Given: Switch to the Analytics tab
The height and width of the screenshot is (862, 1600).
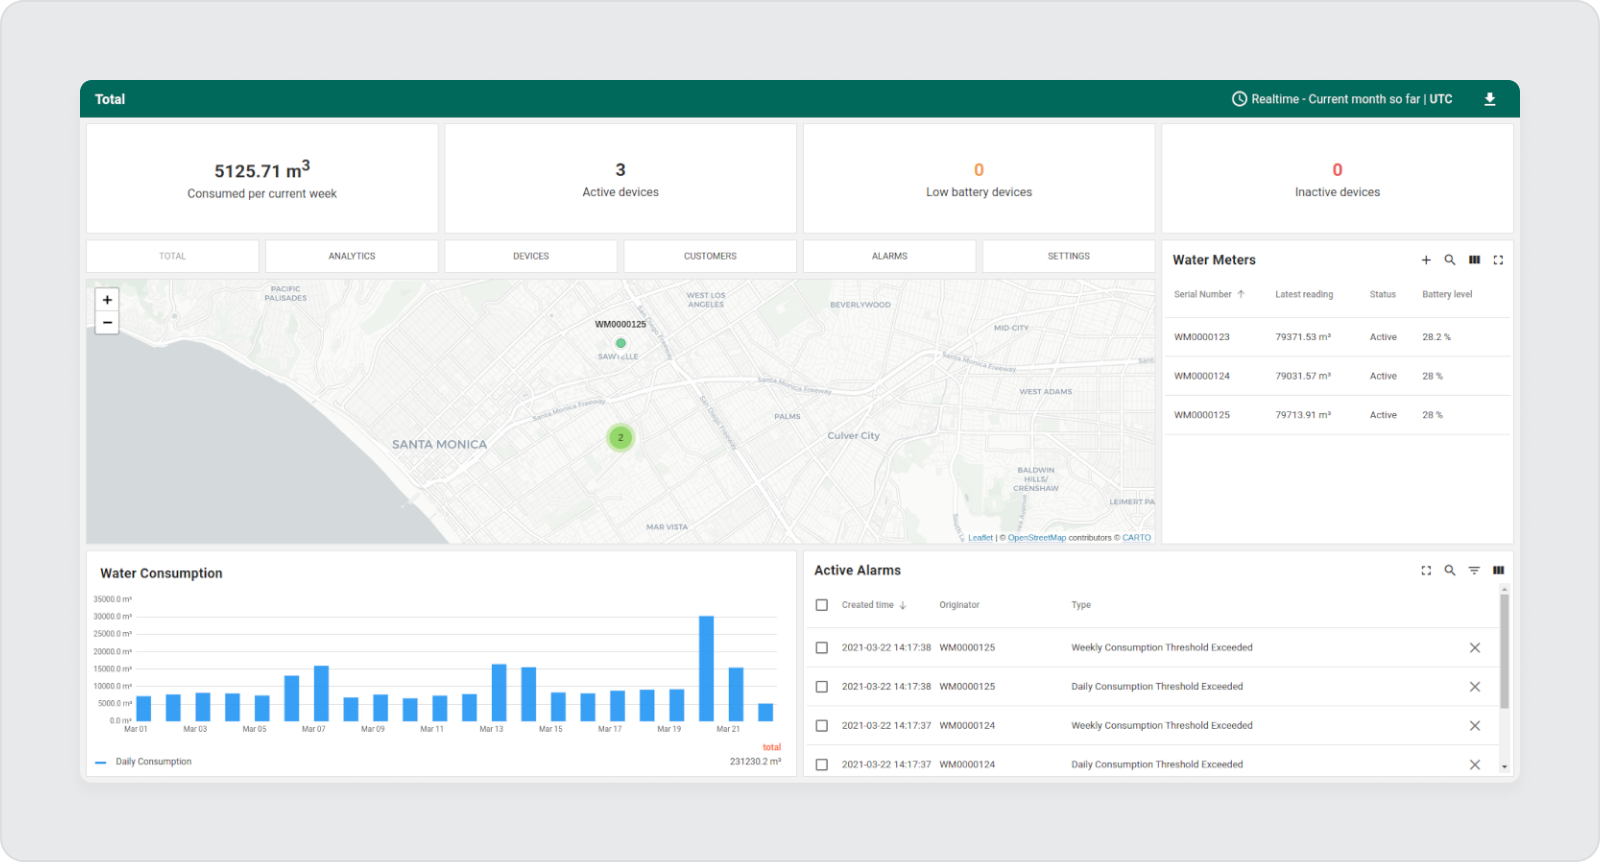Looking at the screenshot, I should pyautogui.click(x=352, y=256).
